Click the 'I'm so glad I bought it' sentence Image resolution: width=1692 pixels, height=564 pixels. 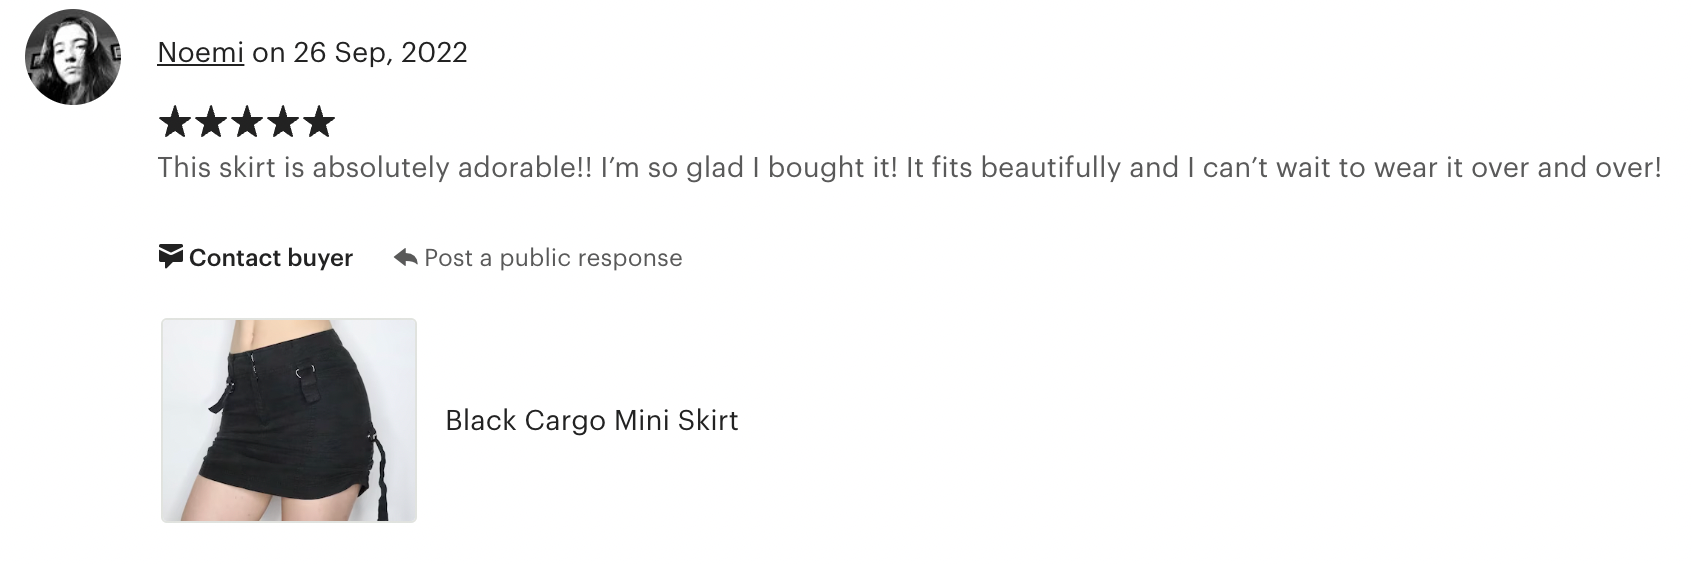pos(750,167)
